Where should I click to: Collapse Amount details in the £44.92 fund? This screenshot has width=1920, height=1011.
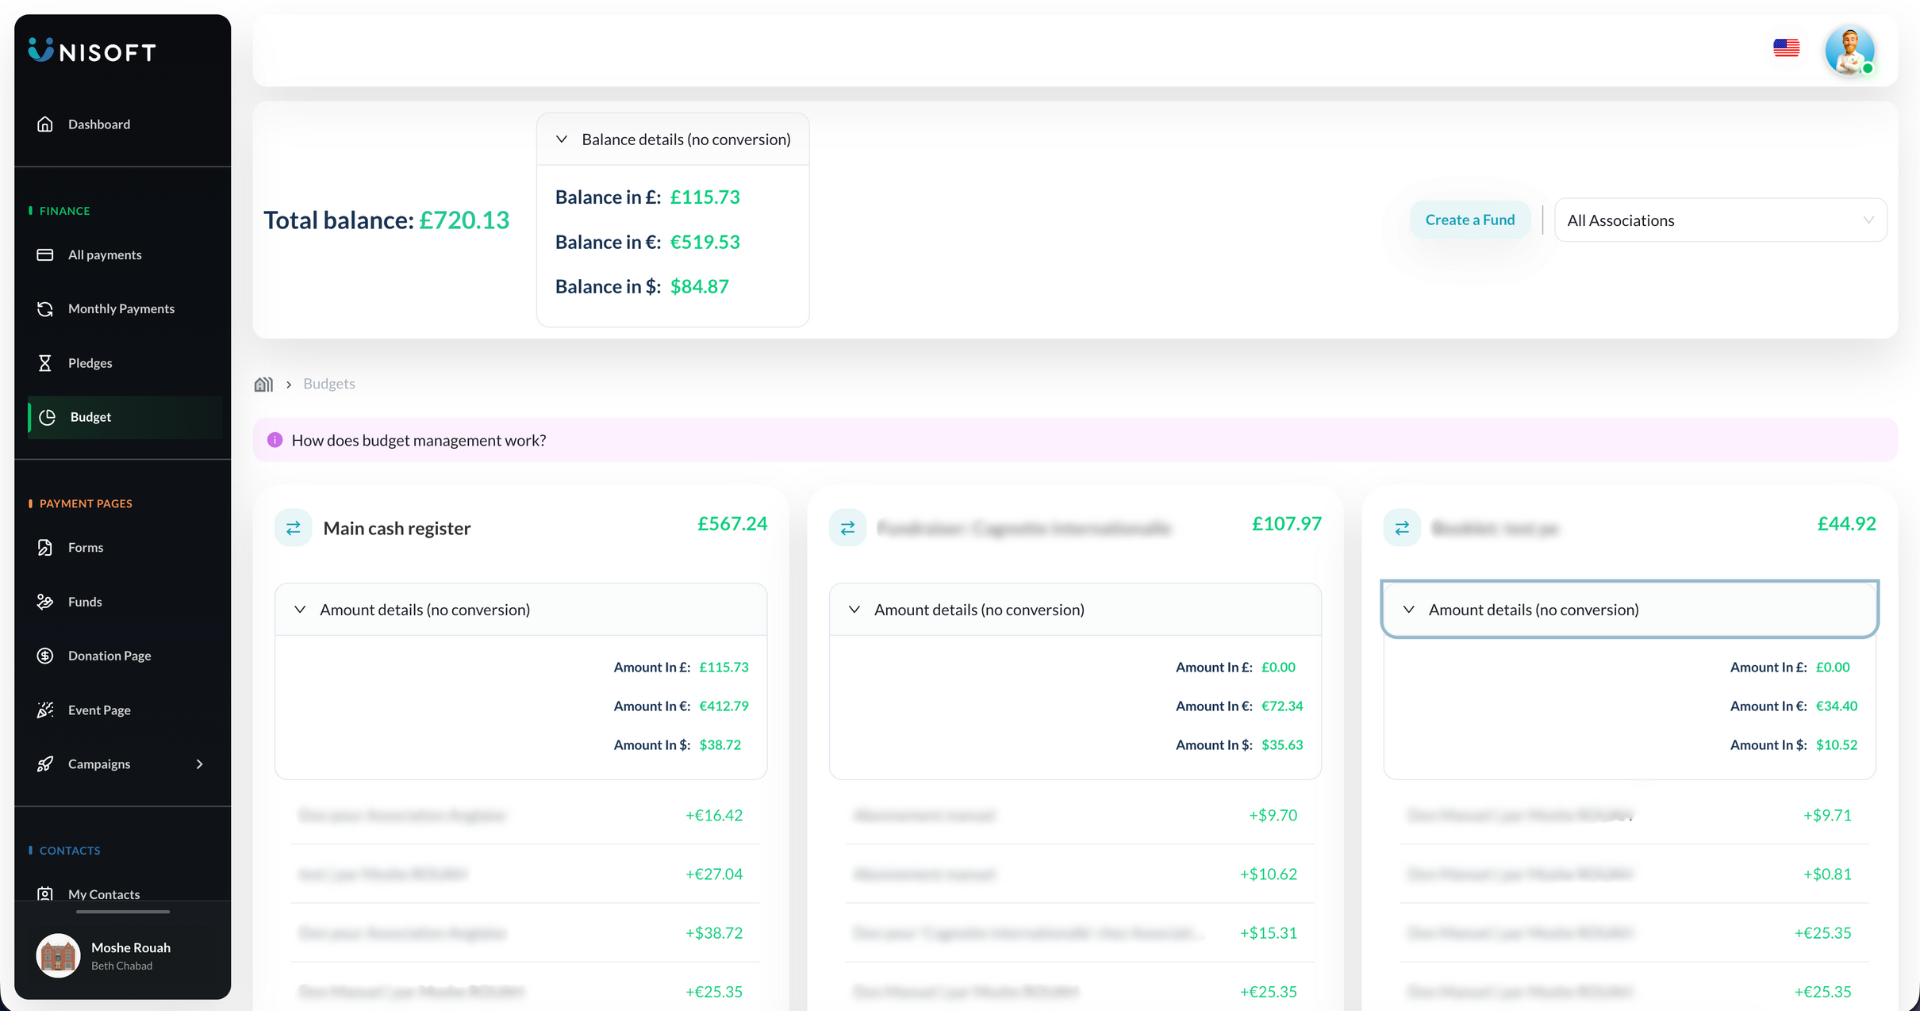1409,610
